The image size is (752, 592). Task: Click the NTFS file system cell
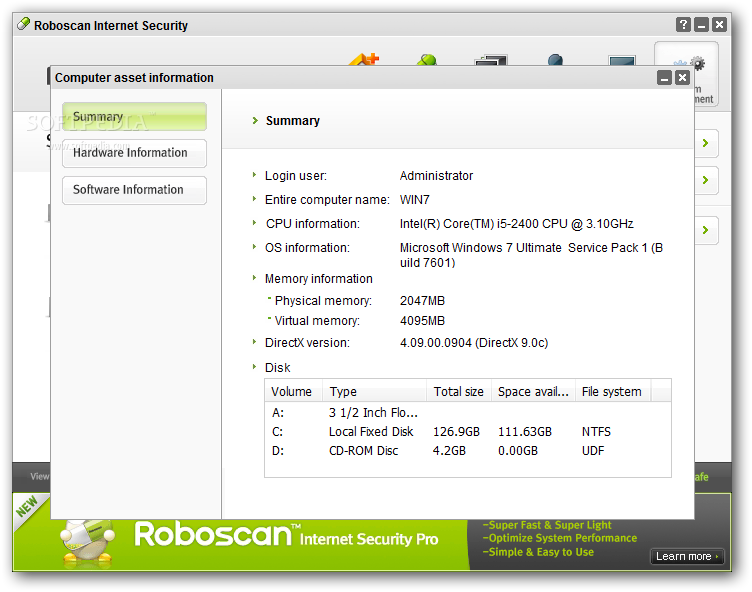[x=596, y=432]
